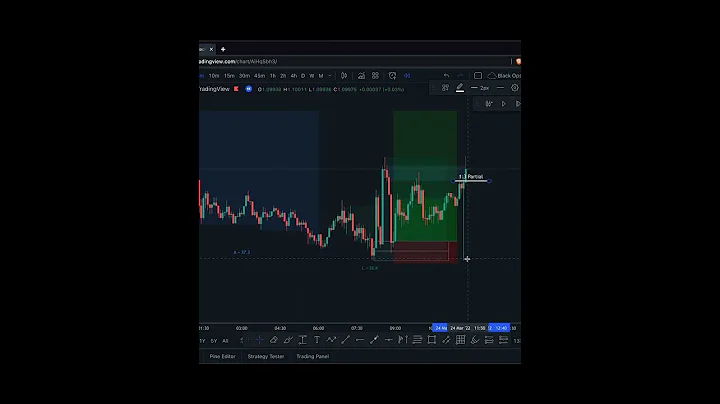
Task: Switch chart to daily D timeframe
Action: click(303, 76)
